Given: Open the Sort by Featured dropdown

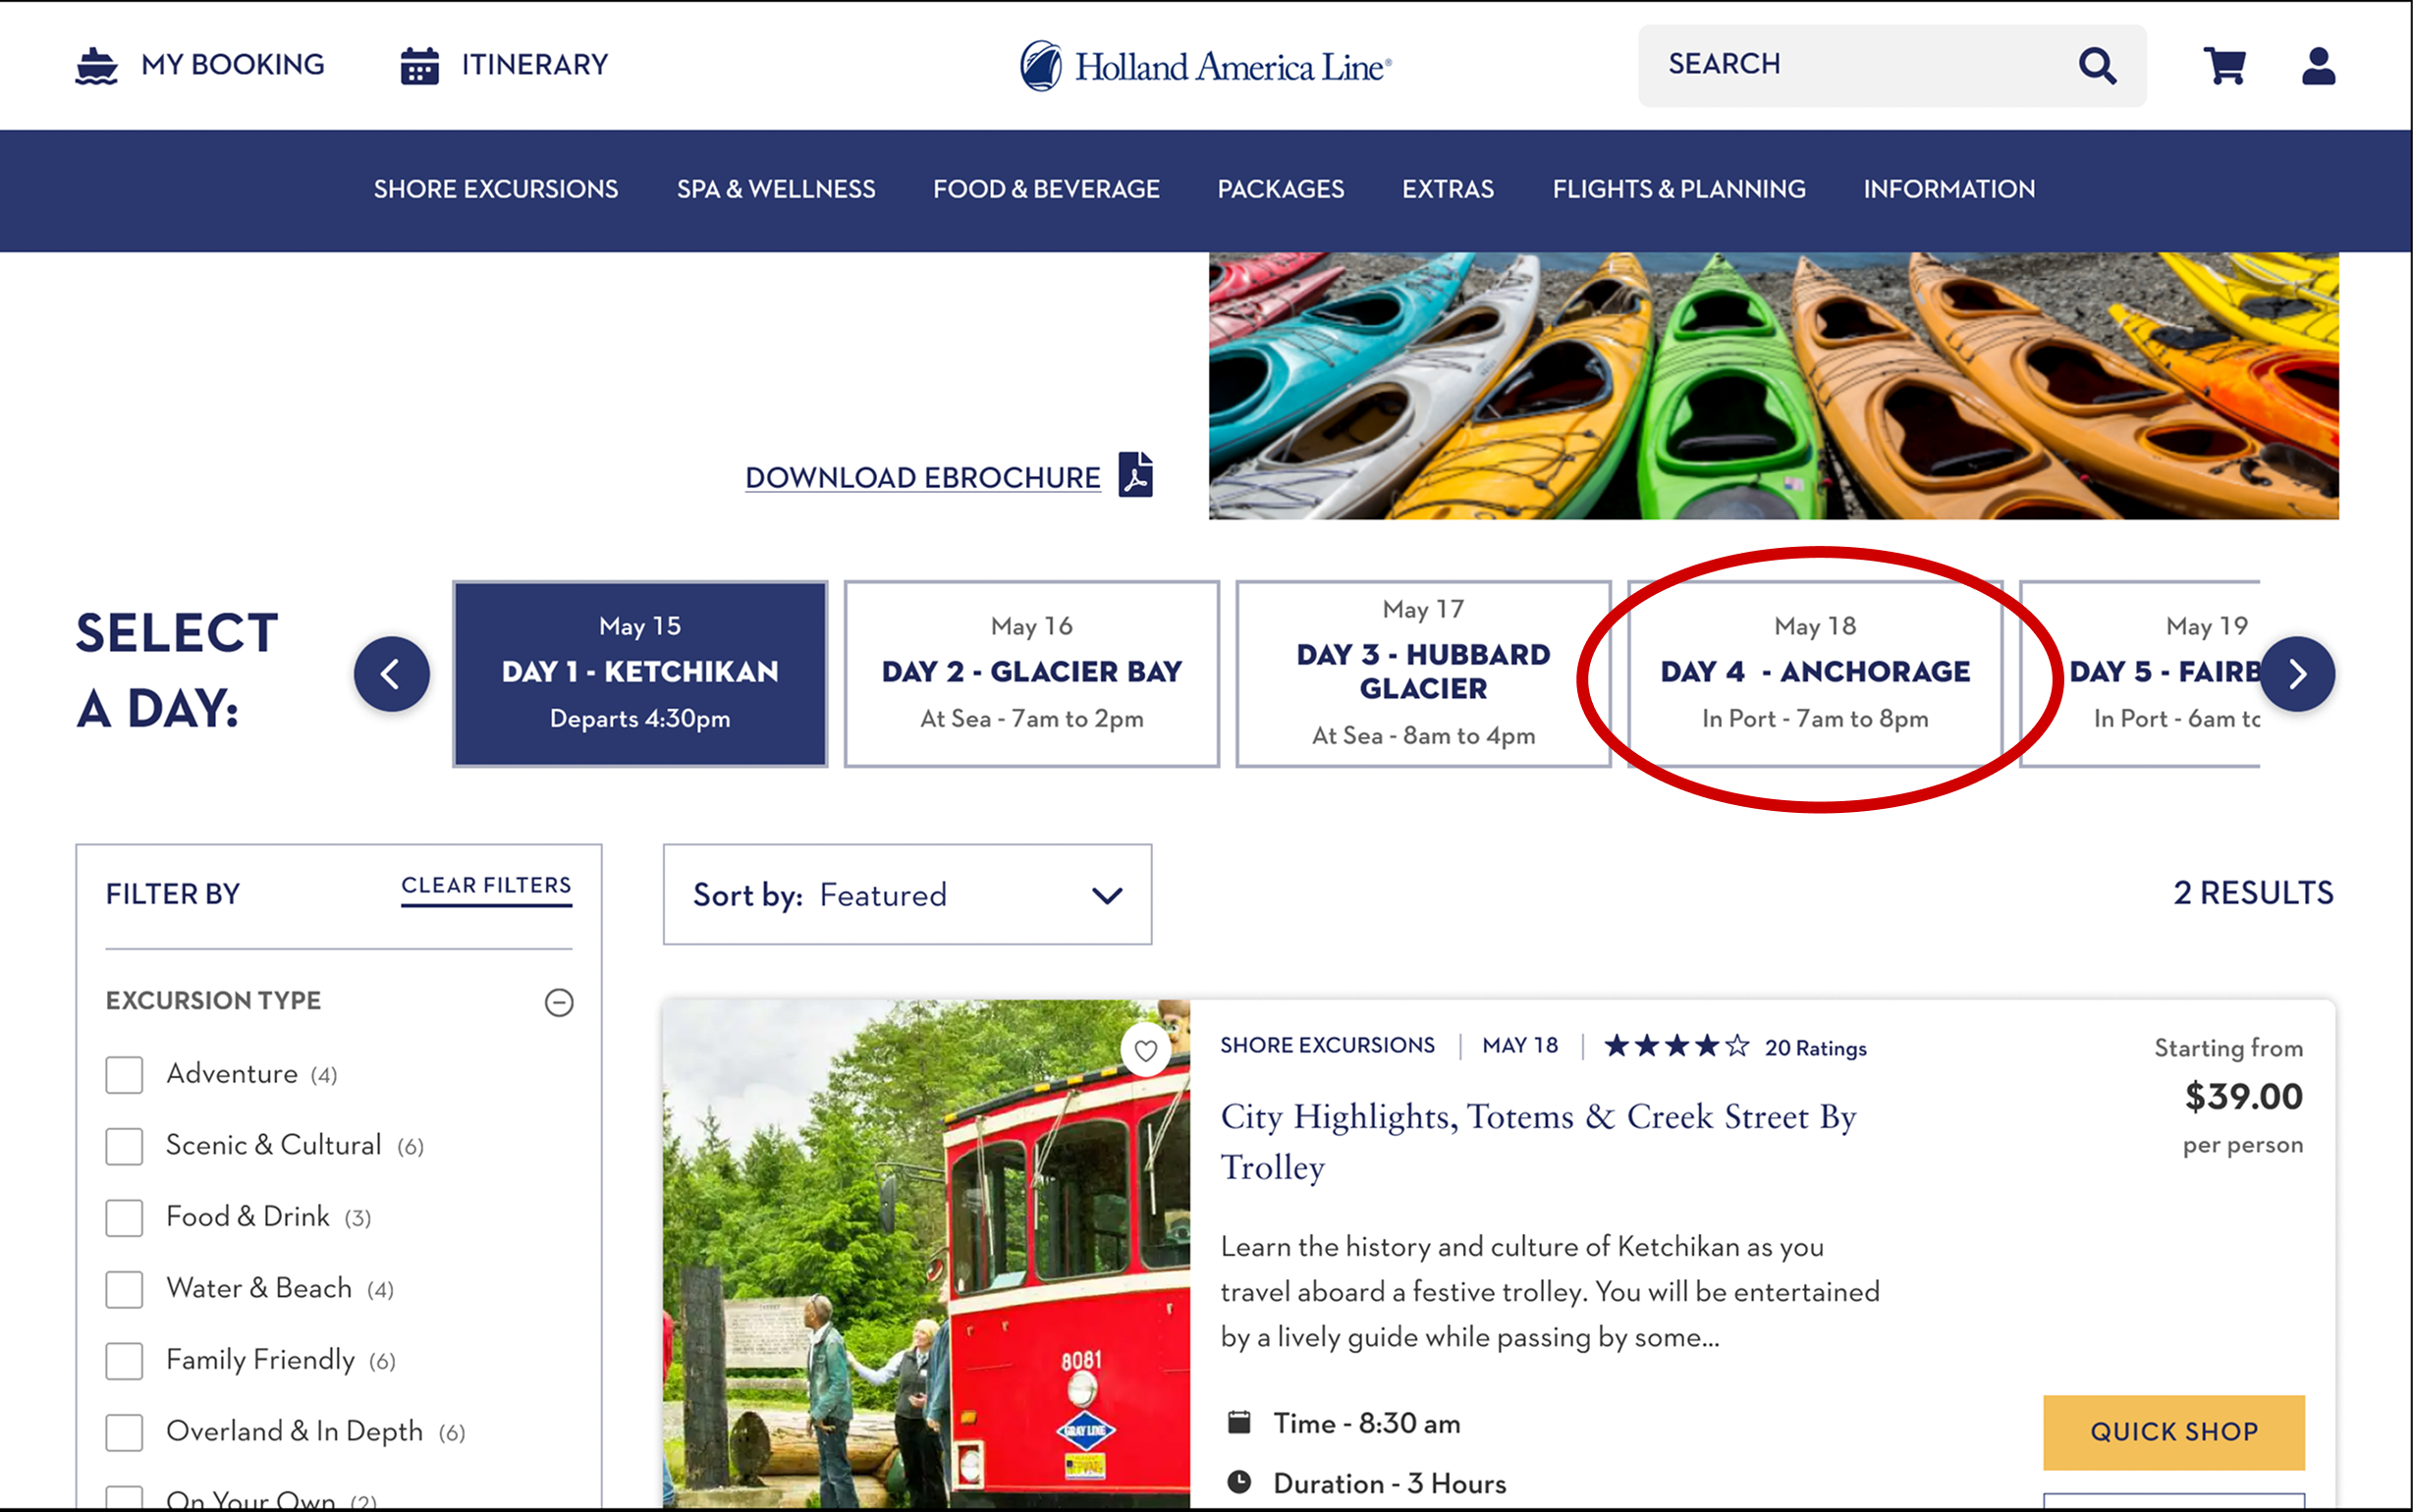Looking at the screenshot, I should pyautogui.click(x=906, y=895).
